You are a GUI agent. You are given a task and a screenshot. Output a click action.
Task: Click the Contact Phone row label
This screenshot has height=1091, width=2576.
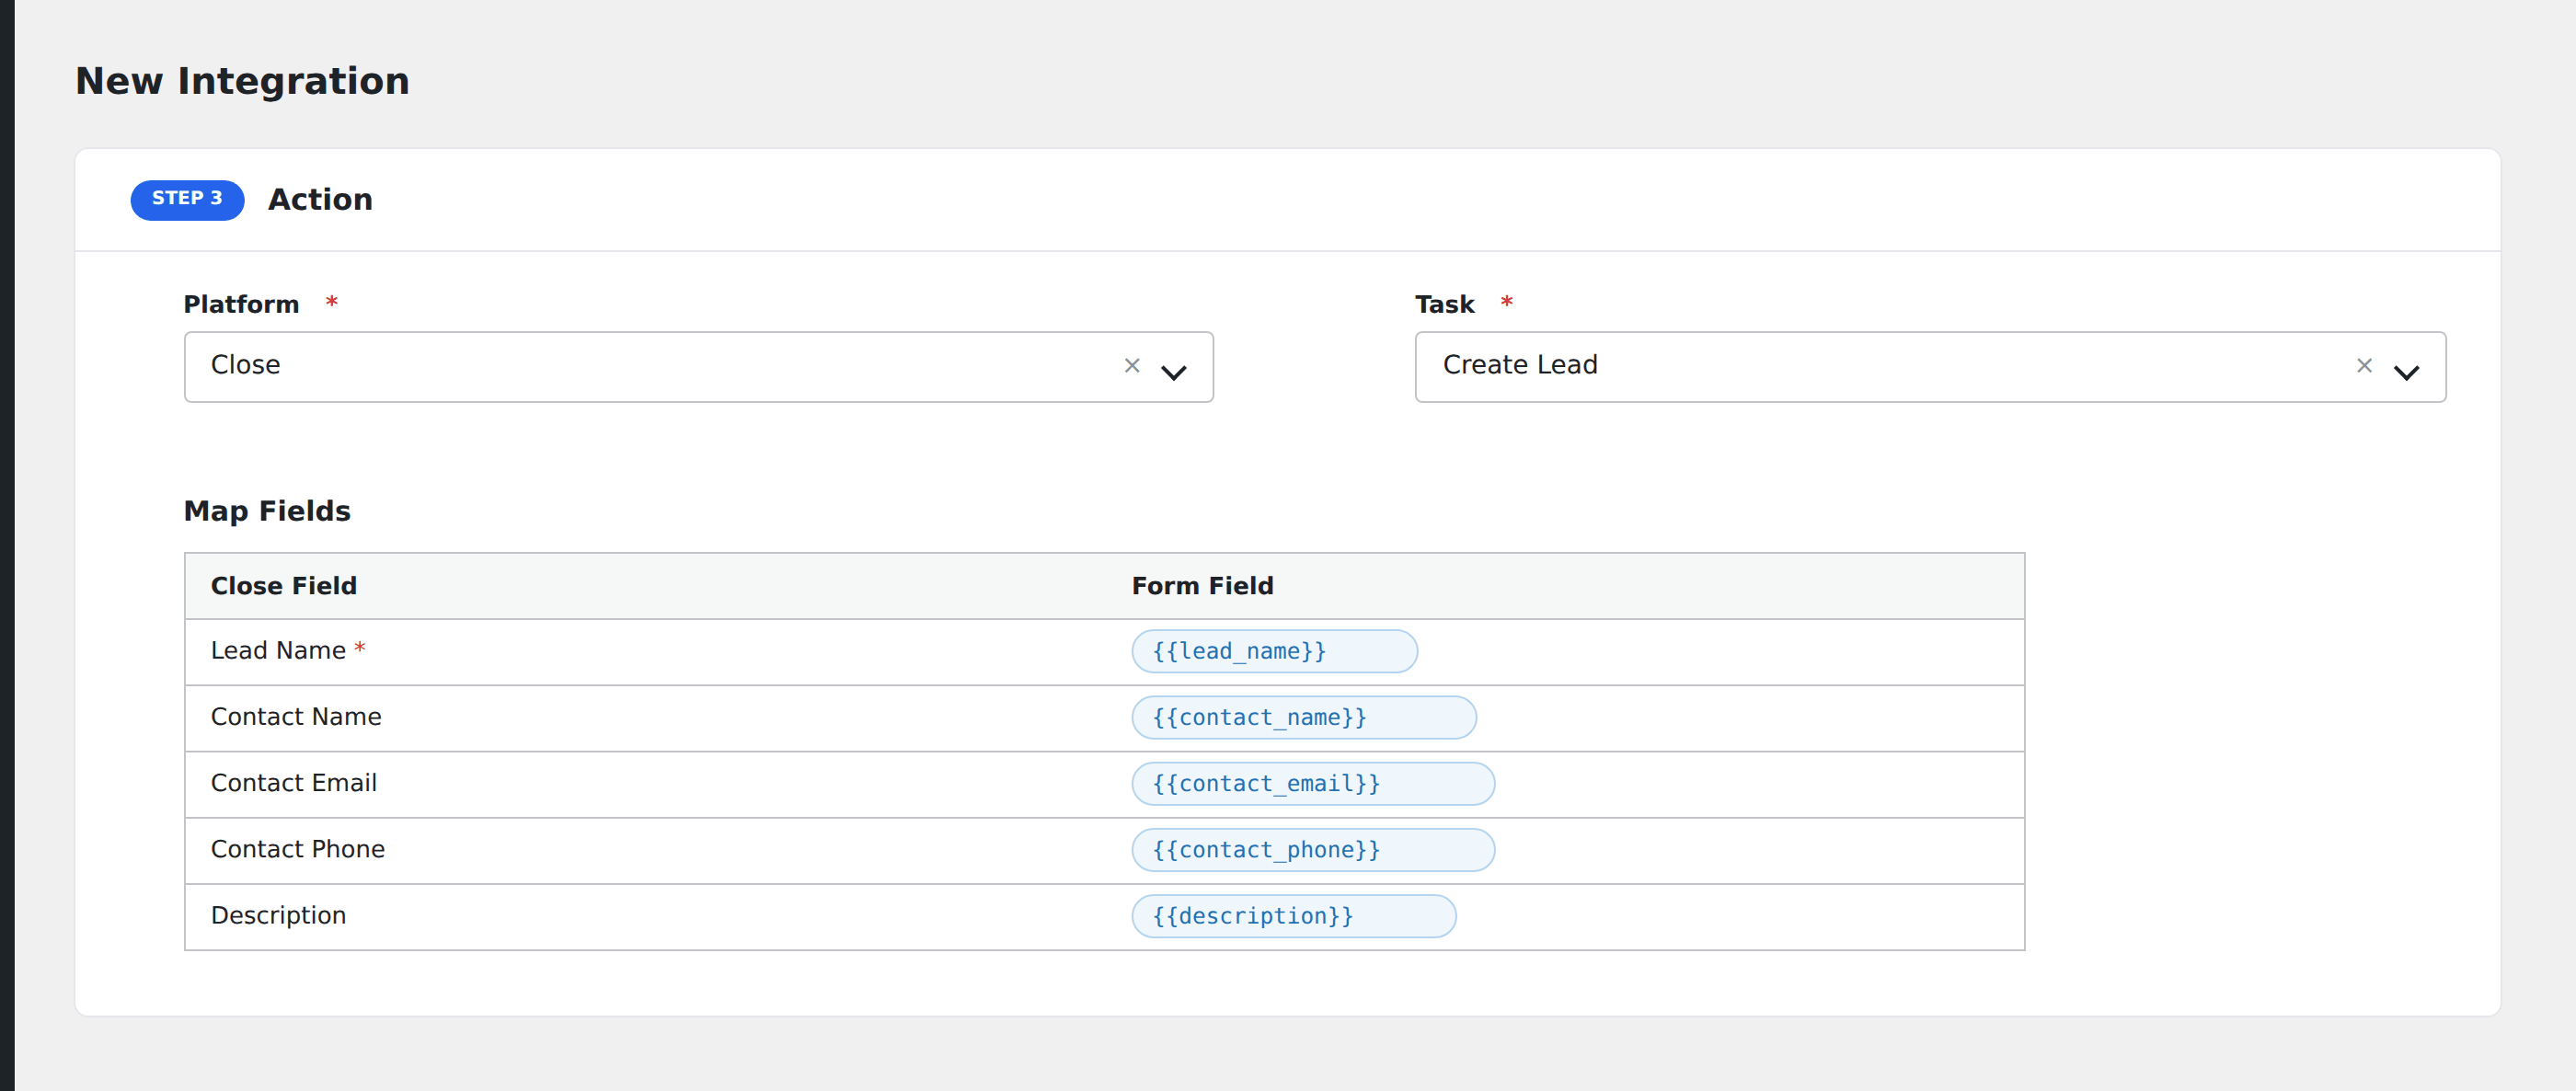point(297,848)
